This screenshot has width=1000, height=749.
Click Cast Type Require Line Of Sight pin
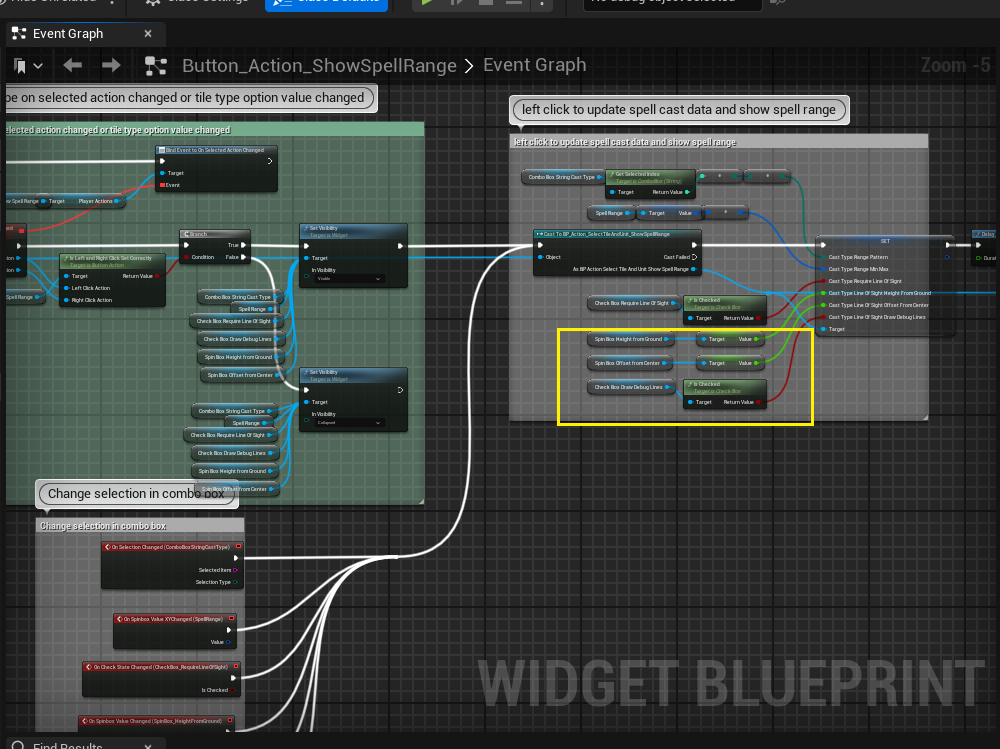823,281
